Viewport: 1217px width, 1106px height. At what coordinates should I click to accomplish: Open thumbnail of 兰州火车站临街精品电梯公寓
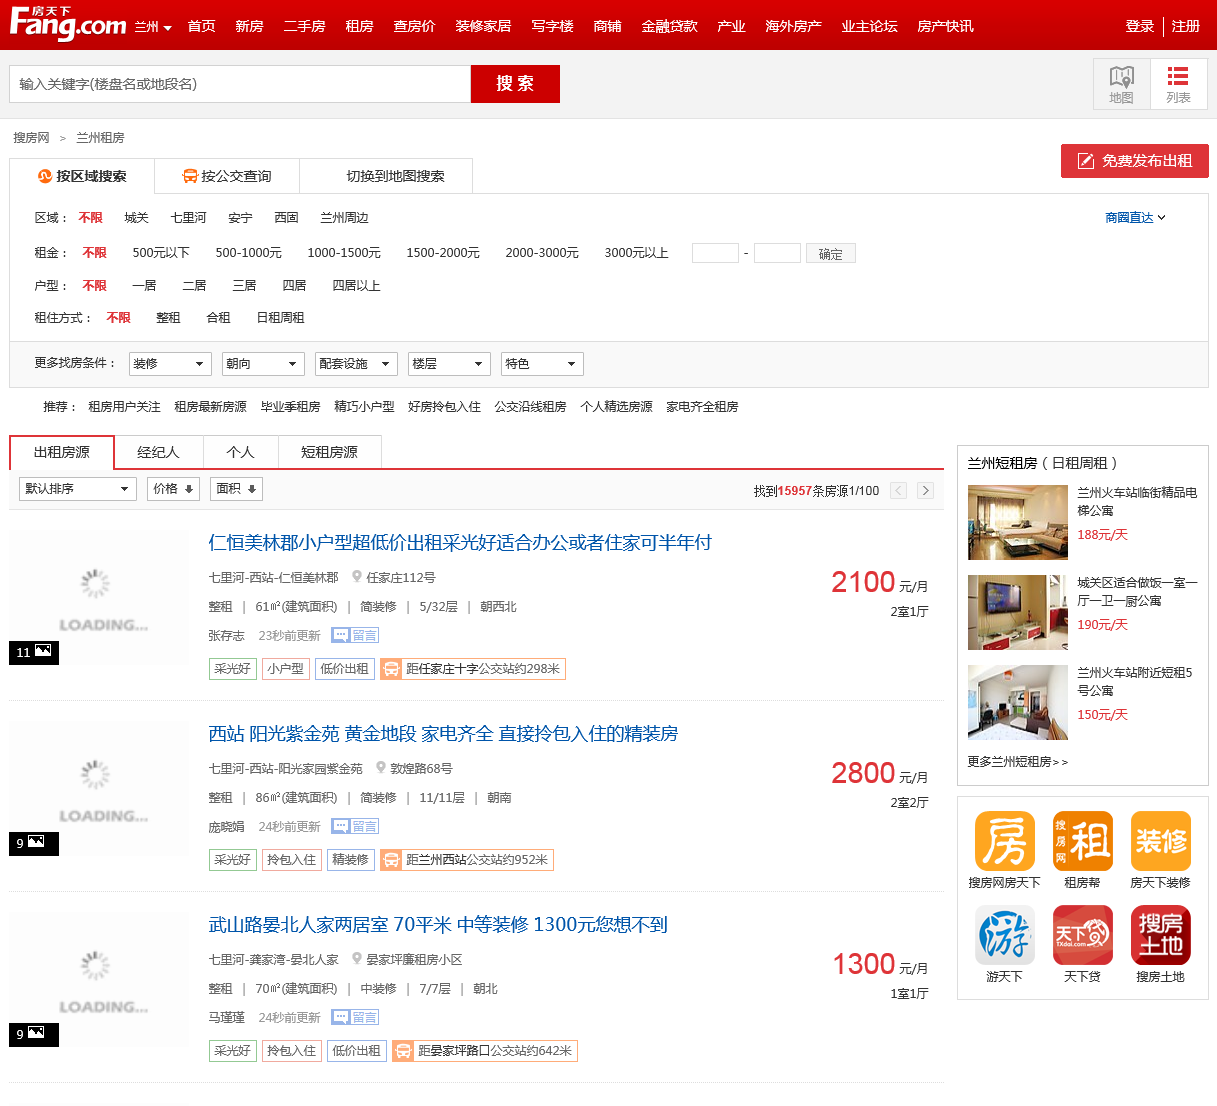click(x=1018, y=522)
